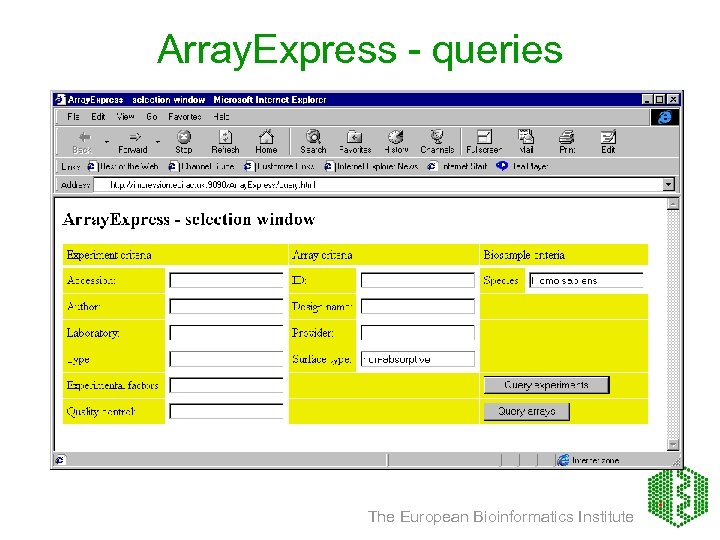Reload the page with Refresh
Image resolution: width=720 pixels, height=540 pixels.
click(x=225, y=142)
